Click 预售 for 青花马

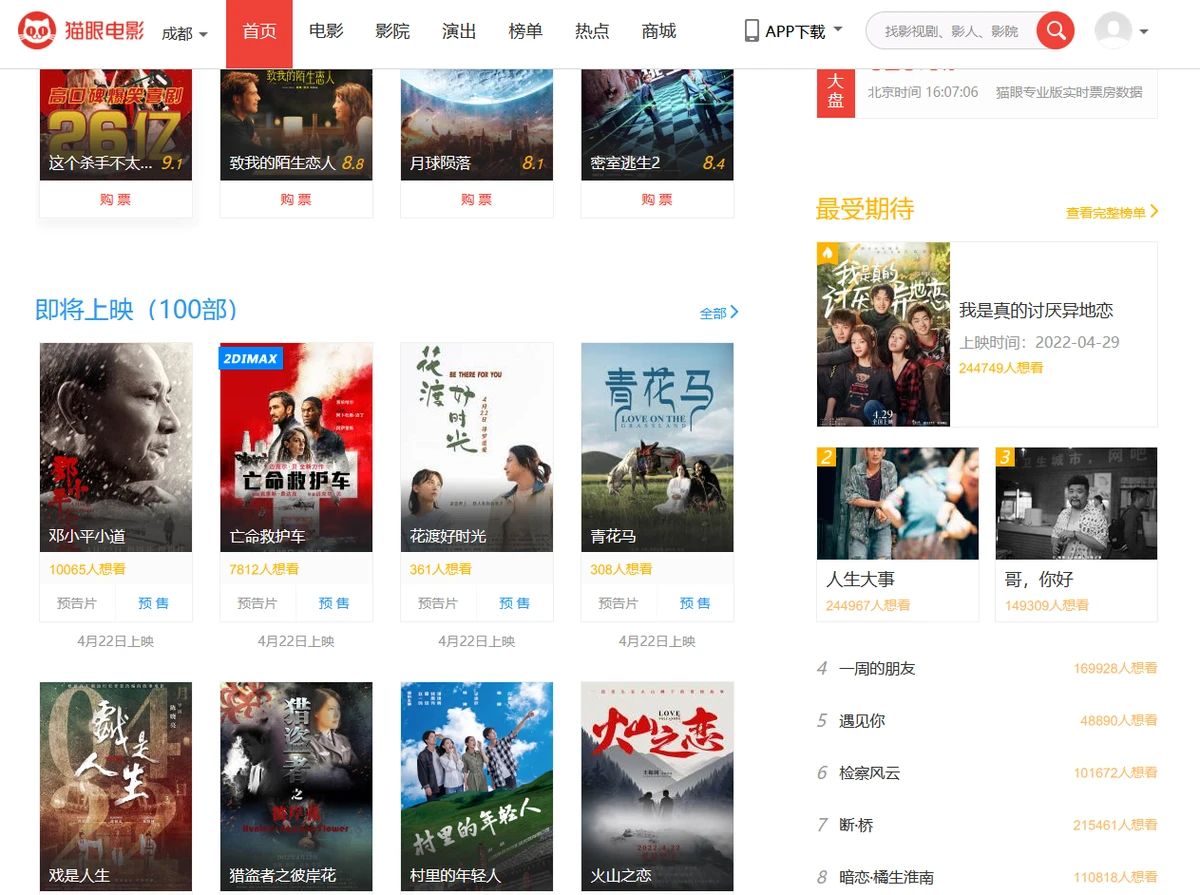695,603
